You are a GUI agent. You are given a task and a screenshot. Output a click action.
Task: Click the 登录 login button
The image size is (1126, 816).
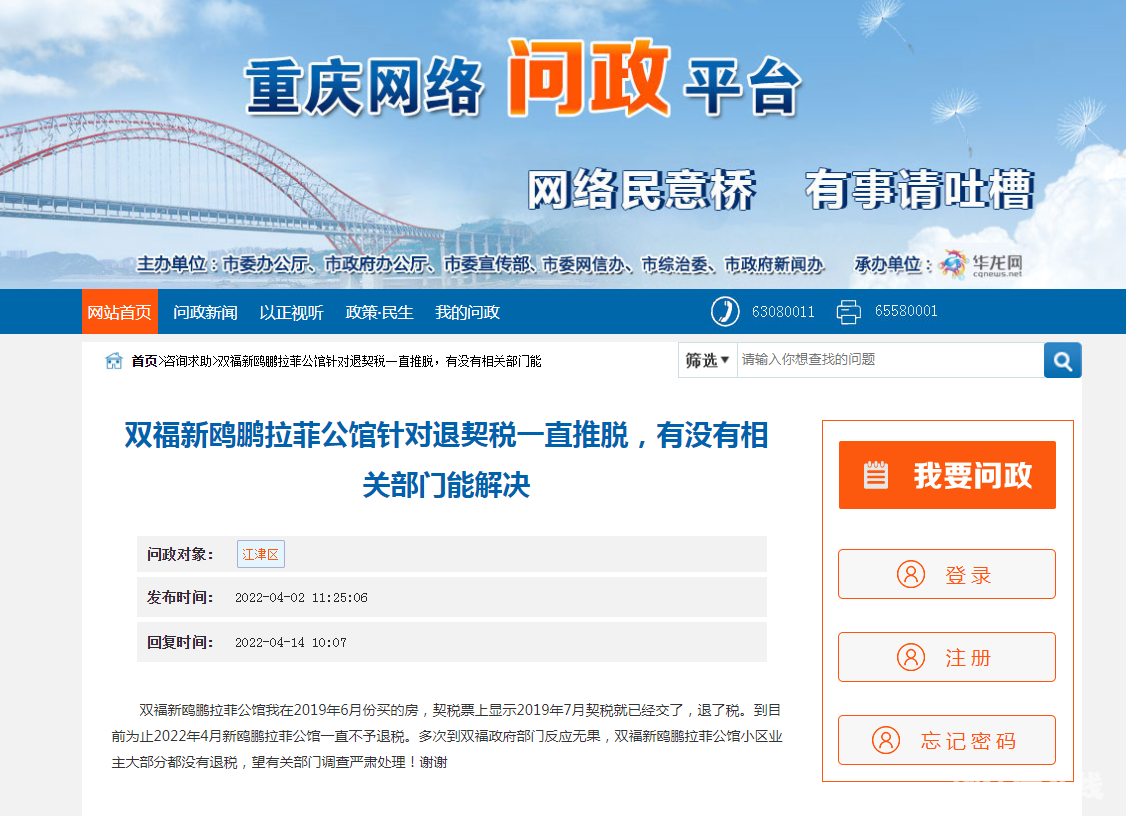[946, 574]
